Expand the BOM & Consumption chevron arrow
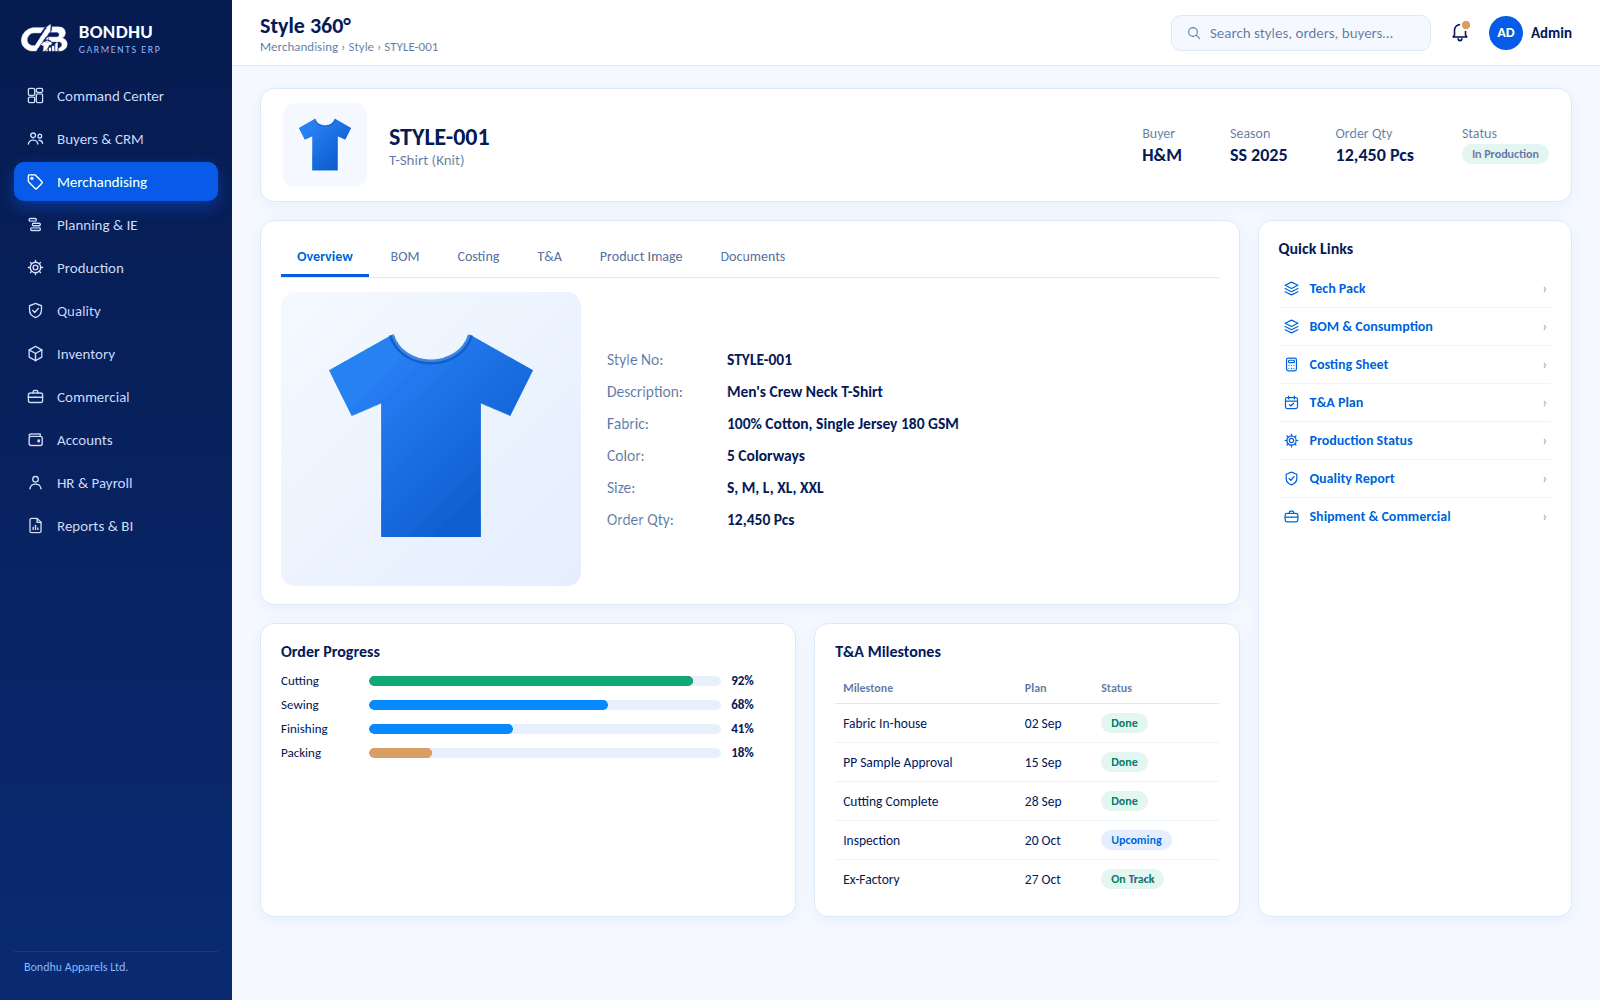This screenshot has width=1600, height=1000. (1545, 327)
